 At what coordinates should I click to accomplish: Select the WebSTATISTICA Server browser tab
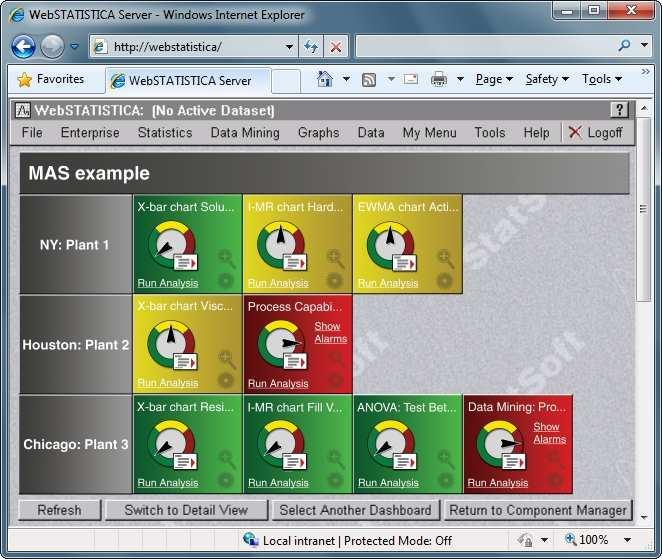coord(188,80)
